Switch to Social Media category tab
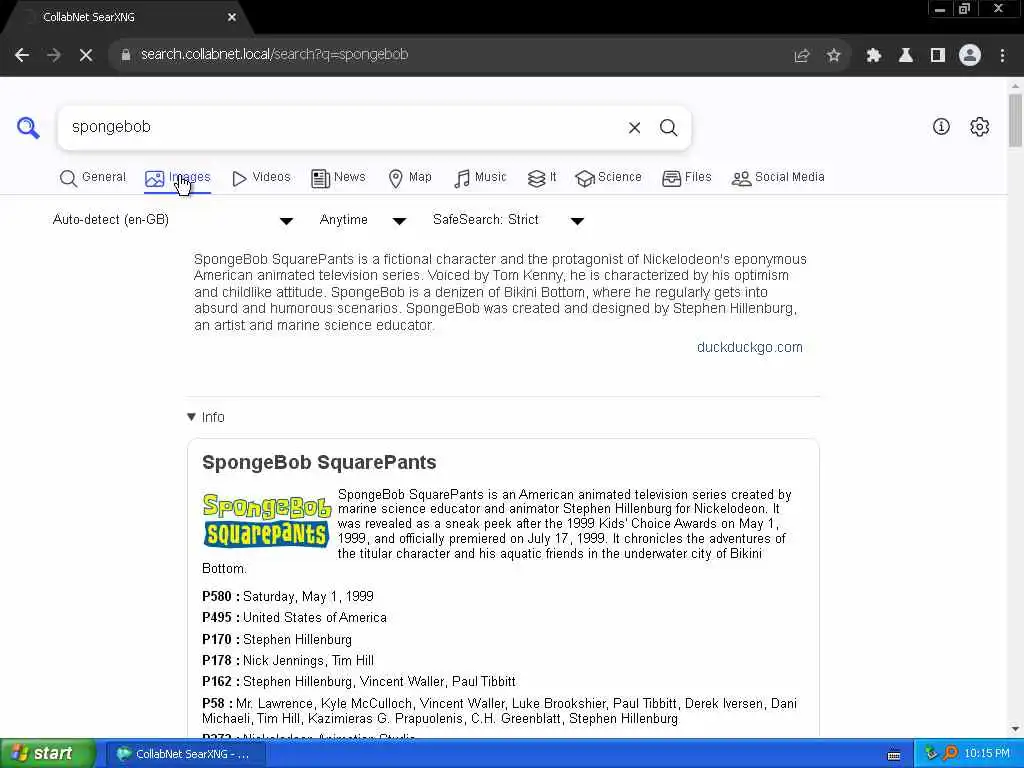 tap(778, 178)
